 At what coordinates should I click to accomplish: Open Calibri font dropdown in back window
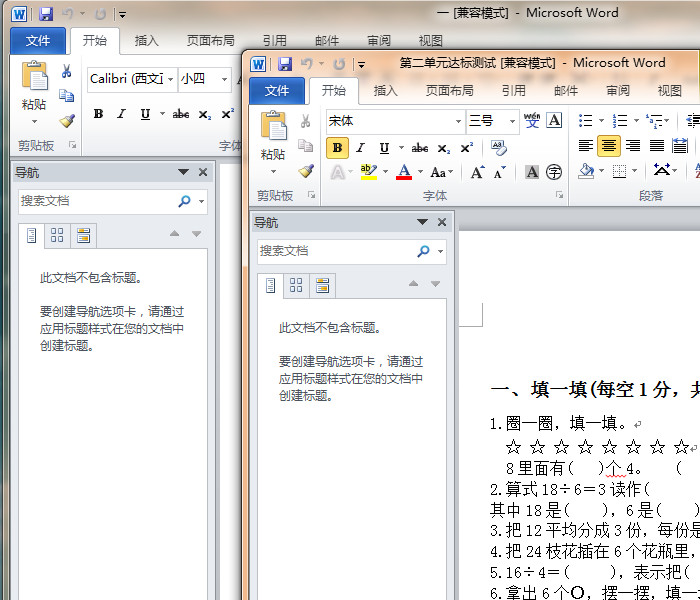[x=171, y=79]
